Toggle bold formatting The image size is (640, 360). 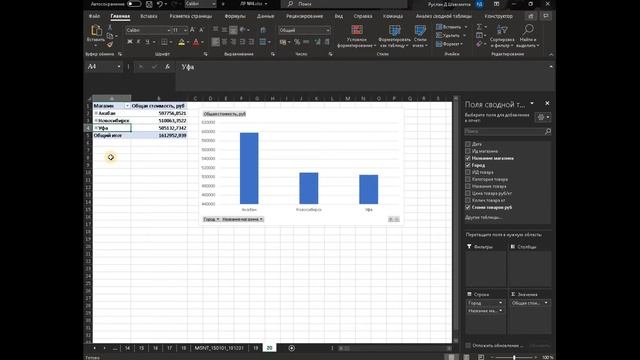tap(130, 42)
